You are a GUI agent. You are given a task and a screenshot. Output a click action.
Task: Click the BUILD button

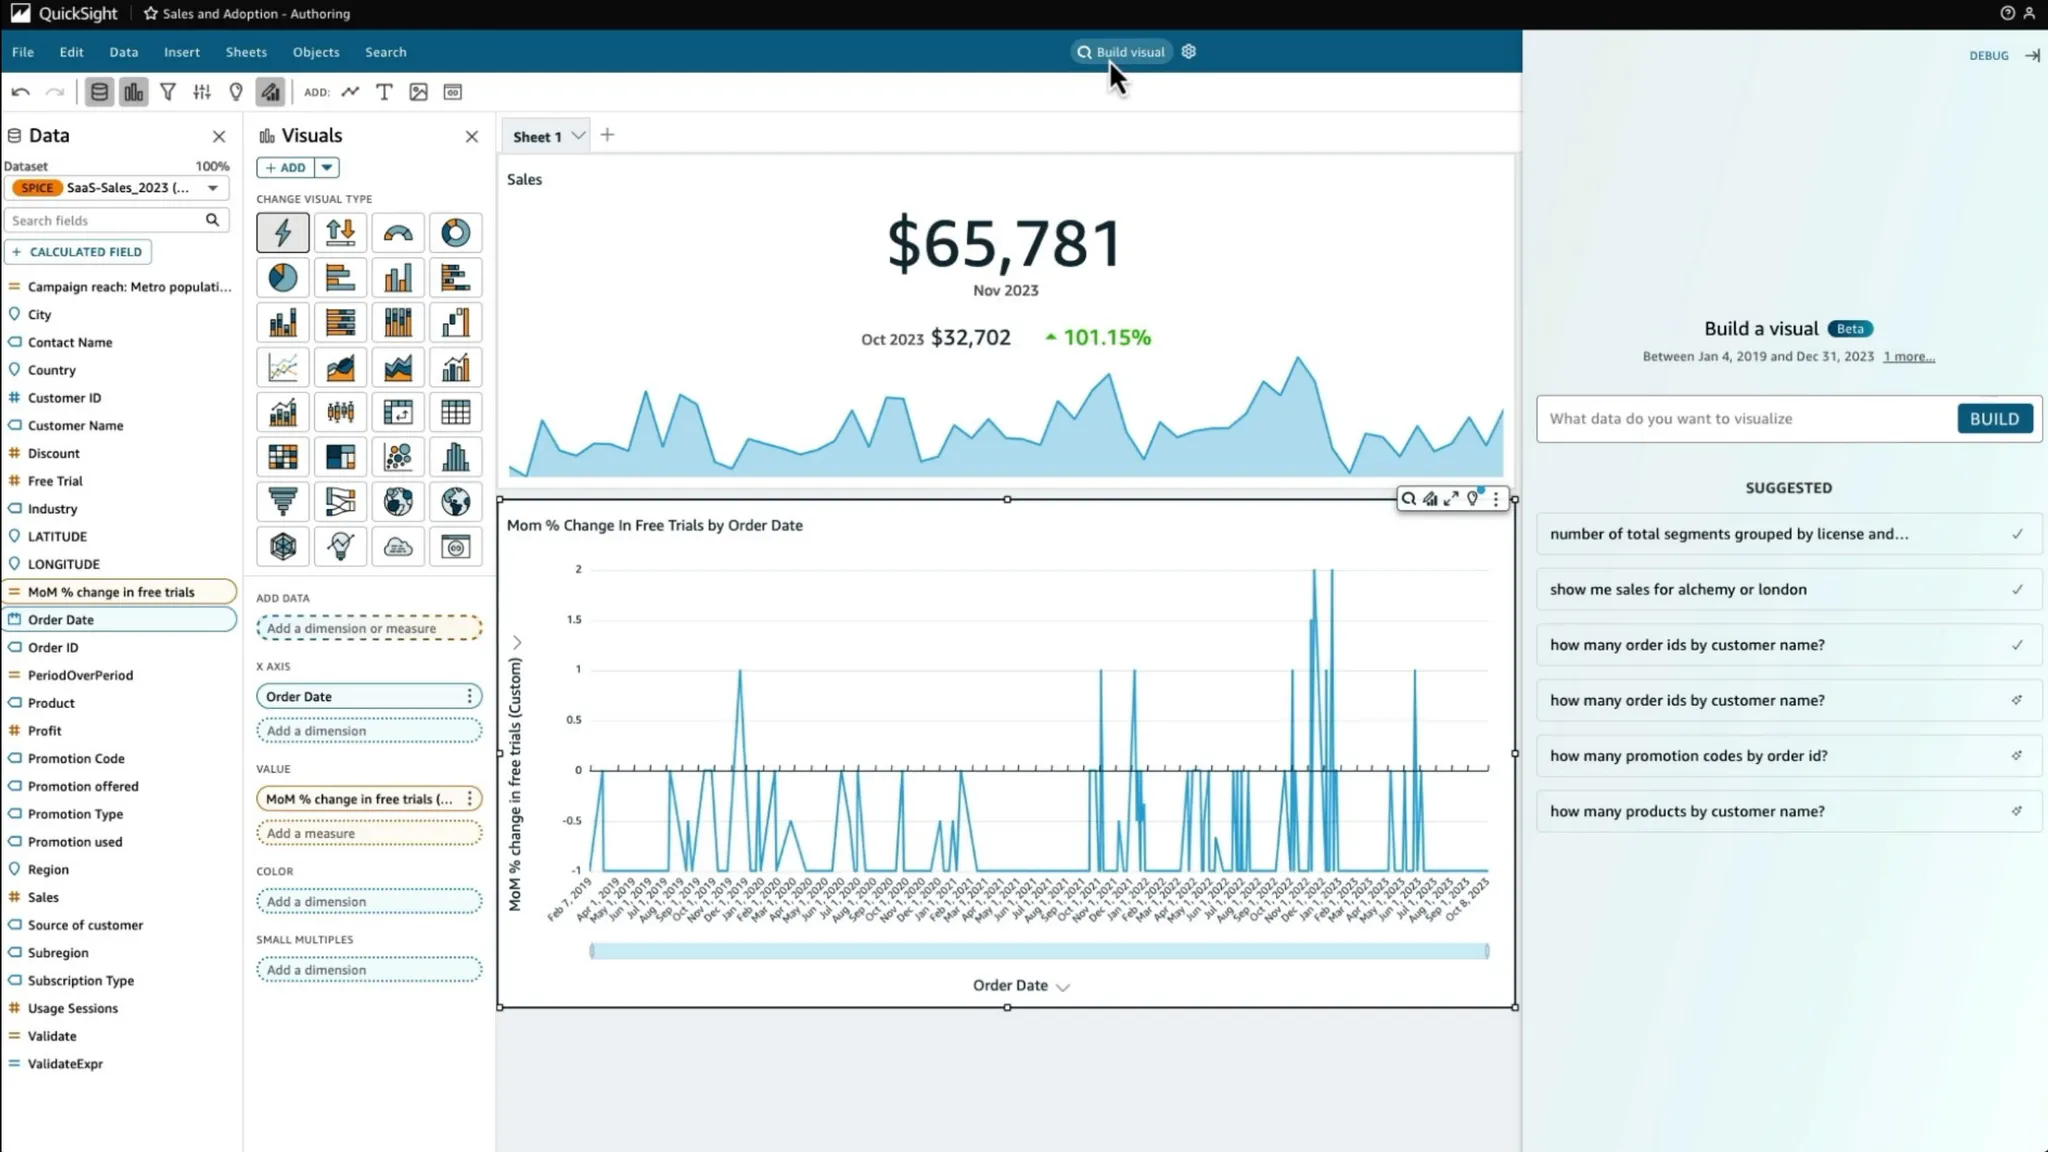pyautogui.click(x=1994, y=419)
